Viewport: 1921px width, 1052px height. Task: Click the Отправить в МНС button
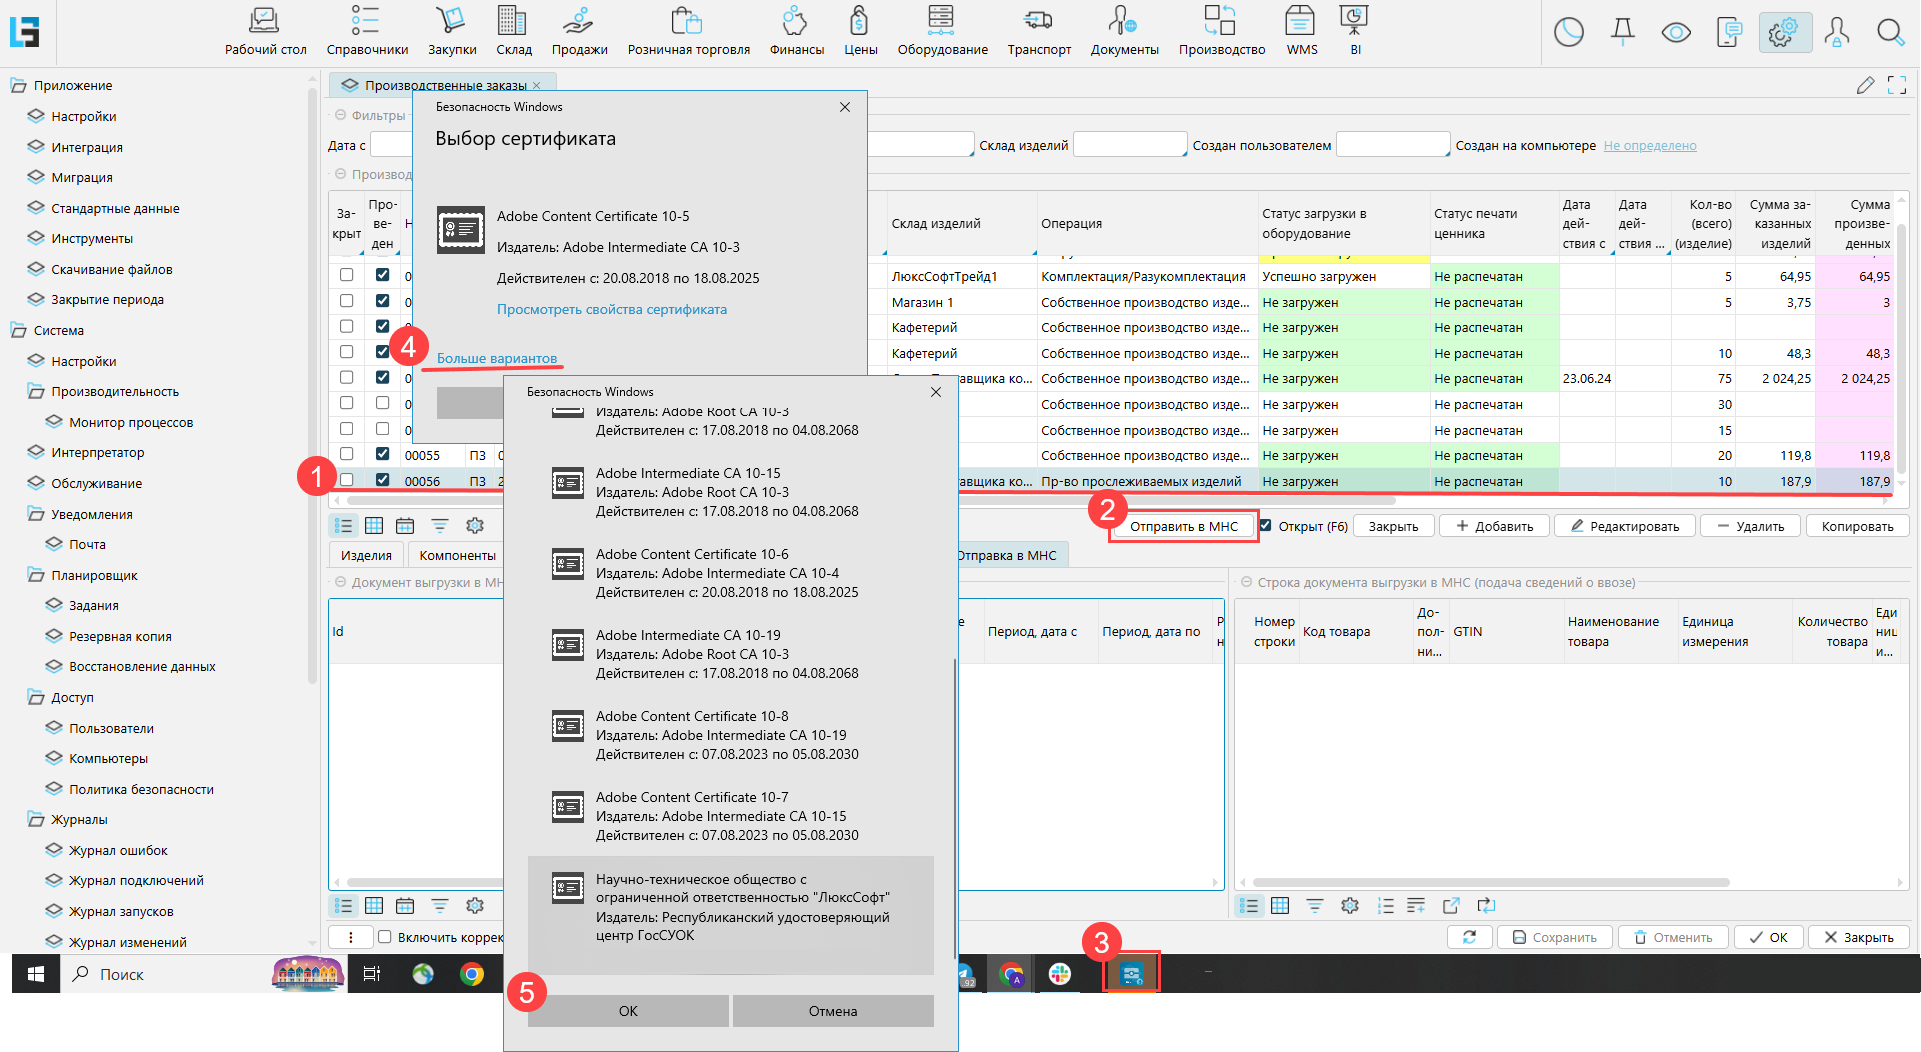point(1183,527)
